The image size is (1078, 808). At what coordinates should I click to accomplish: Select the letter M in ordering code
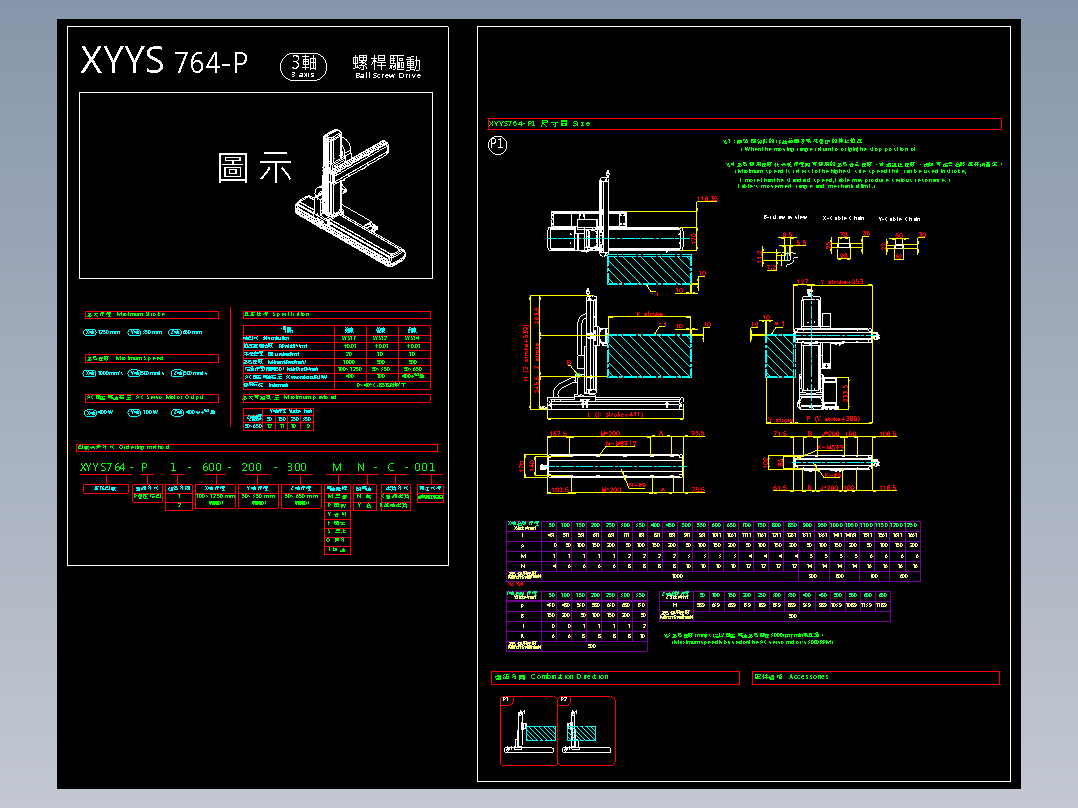337,468
